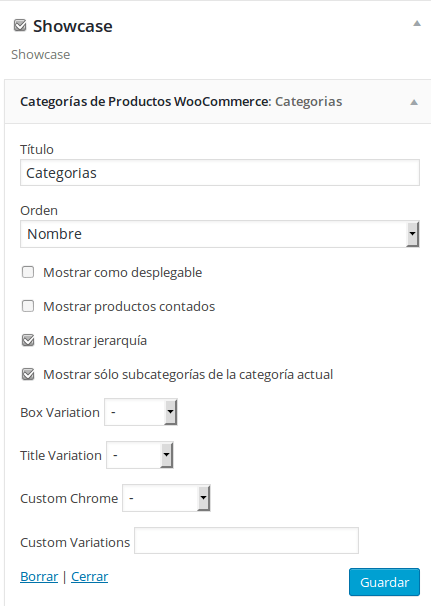Click the Orden dropdown arrow button
The width and height of the screenshot is (431, 606).
(412, 234)
